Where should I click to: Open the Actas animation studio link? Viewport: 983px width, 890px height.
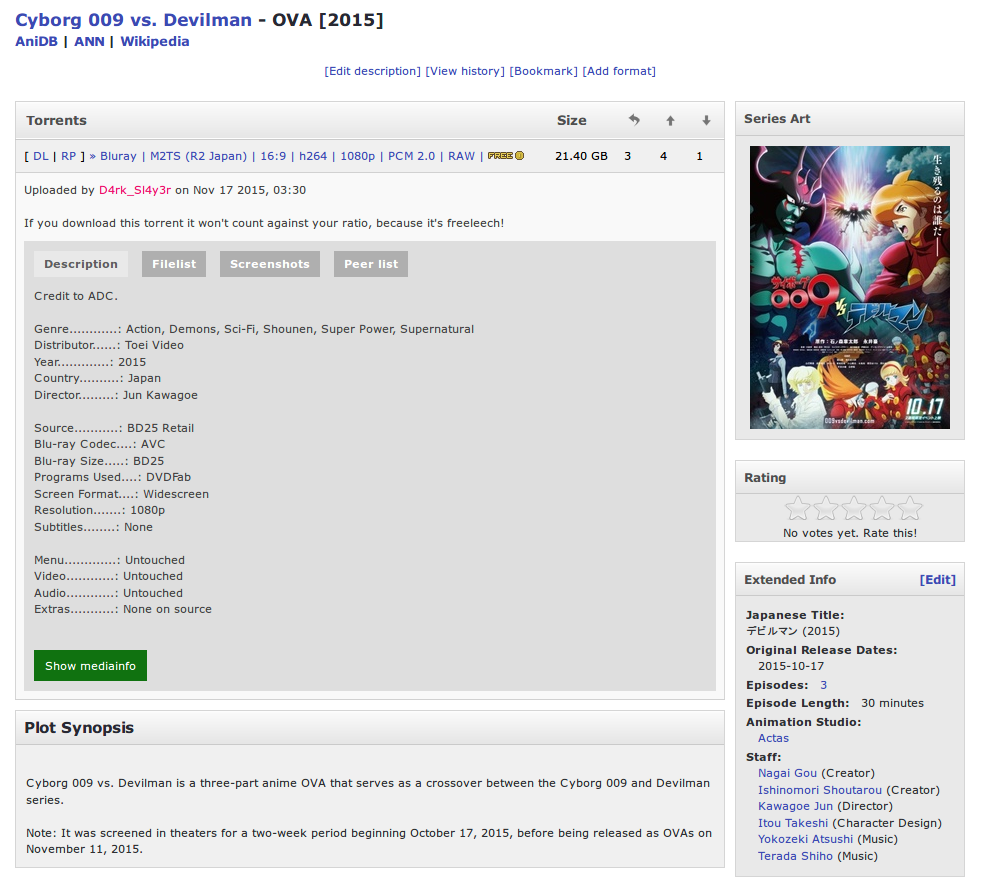coord(773,738)
